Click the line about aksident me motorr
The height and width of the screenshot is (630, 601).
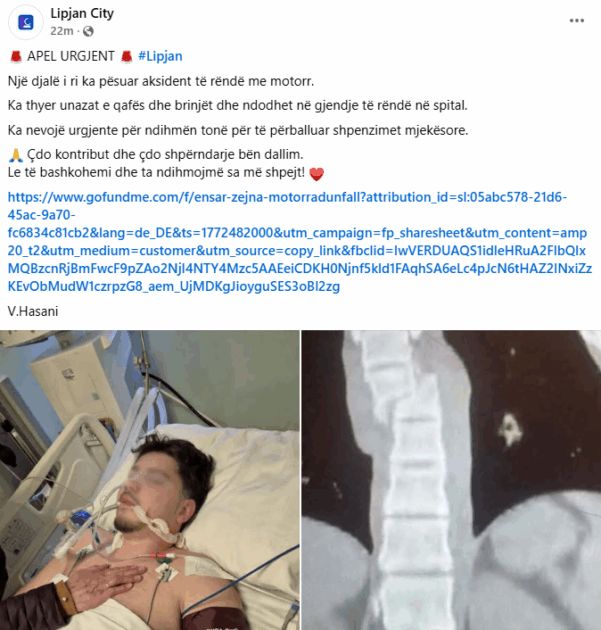tap(161, 82)
